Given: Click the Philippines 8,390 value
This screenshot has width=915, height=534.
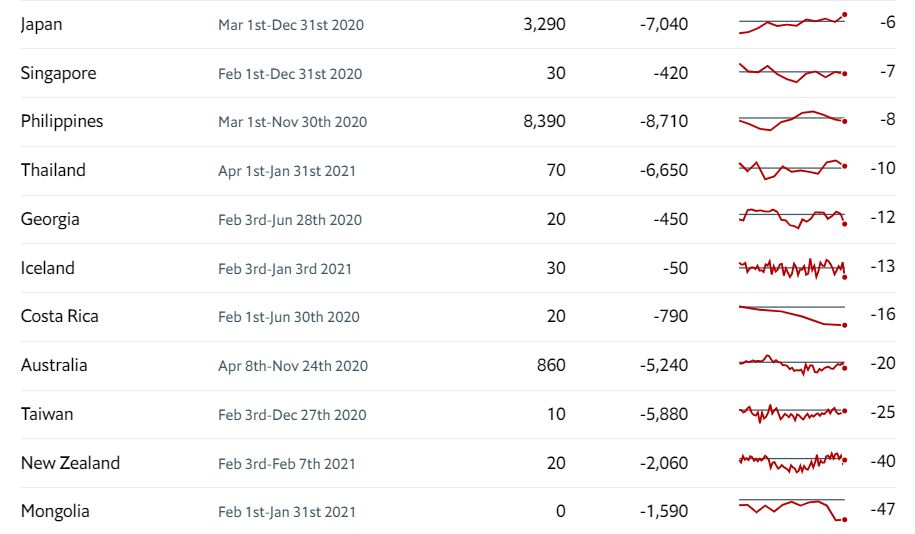Looking at the screenshot, I should pyautogui.click(x=544, y=121).
